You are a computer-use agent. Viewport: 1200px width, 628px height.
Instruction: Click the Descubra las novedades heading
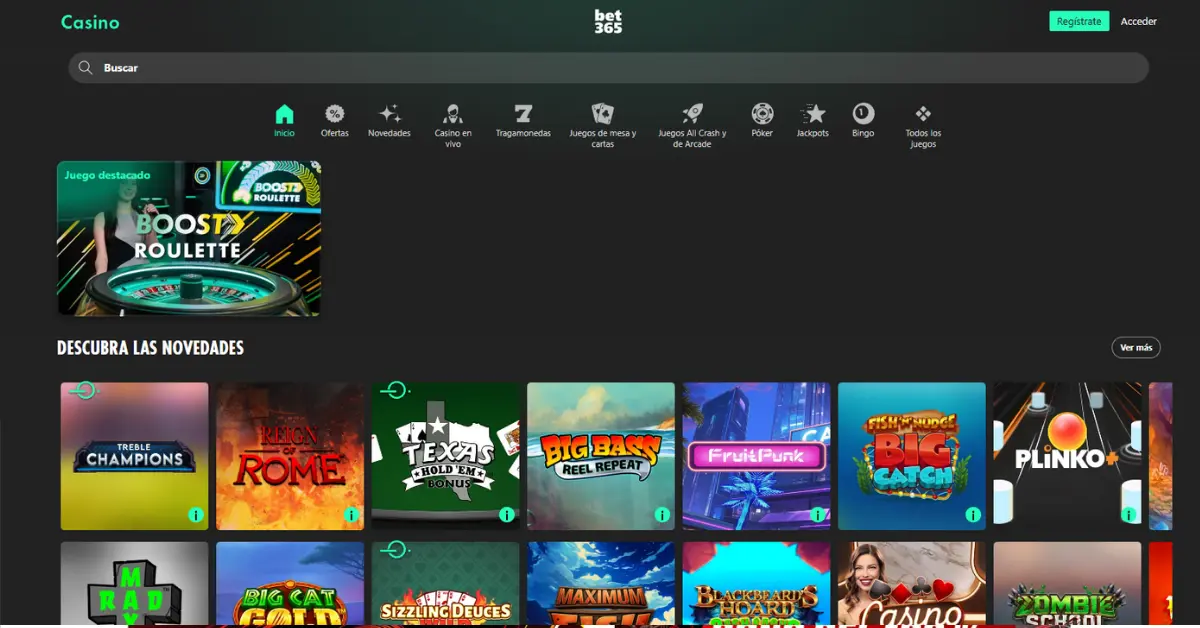150,348
